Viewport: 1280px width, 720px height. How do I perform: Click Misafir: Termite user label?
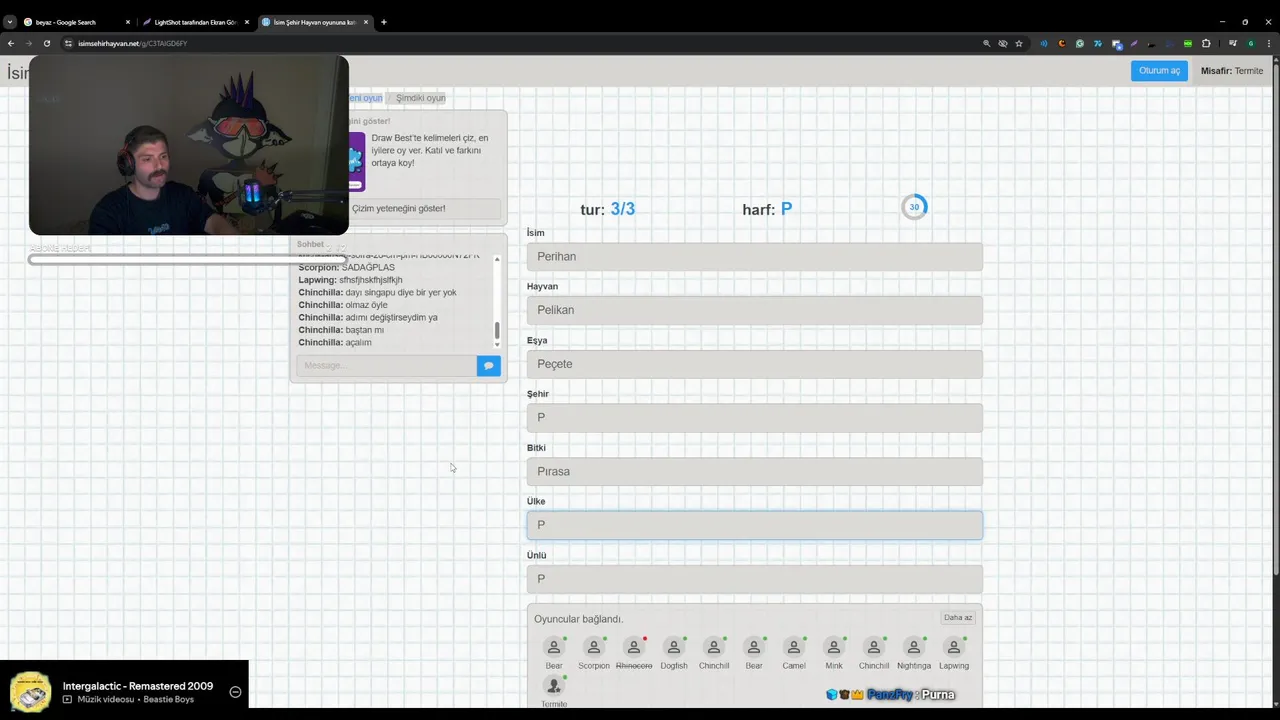click(1232, 71)
